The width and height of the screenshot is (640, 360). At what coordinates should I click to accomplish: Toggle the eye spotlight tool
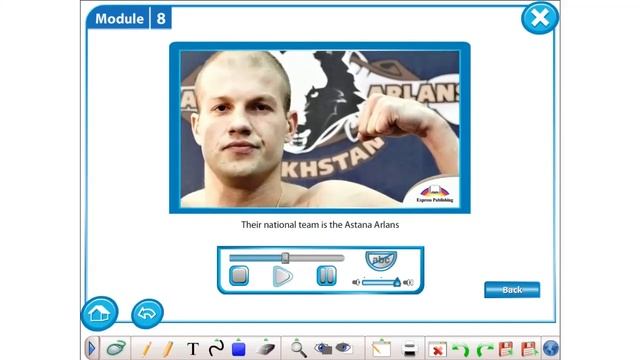tap(344, 348)
